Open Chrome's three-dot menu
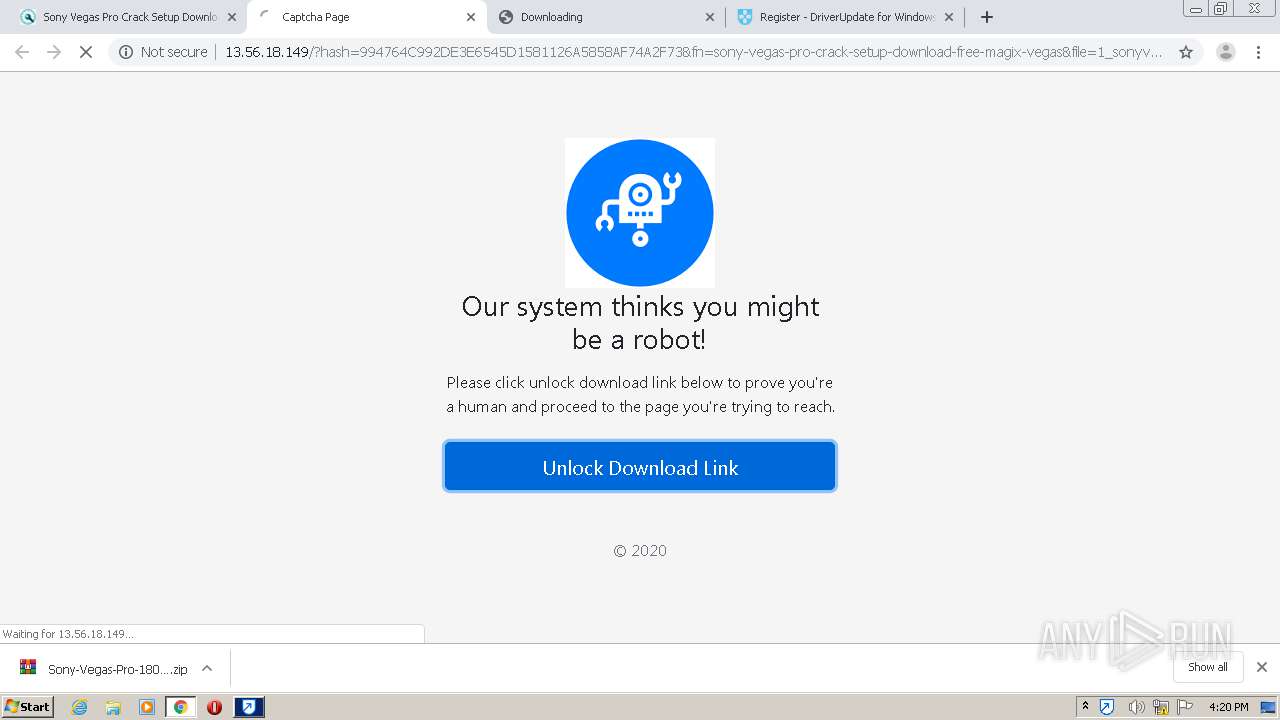This screenshot has height=720, width=1280. pyautogui.click(x=1258, y=52)
